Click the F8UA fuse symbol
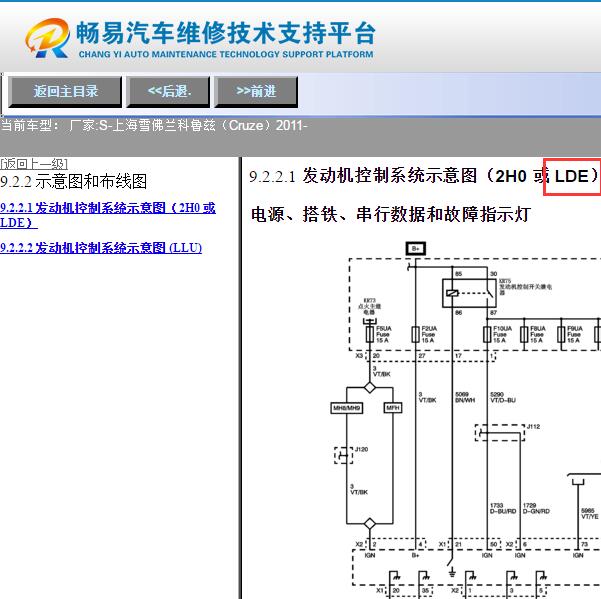Viewport: 601px width, 599px height. tap(524, 334)
